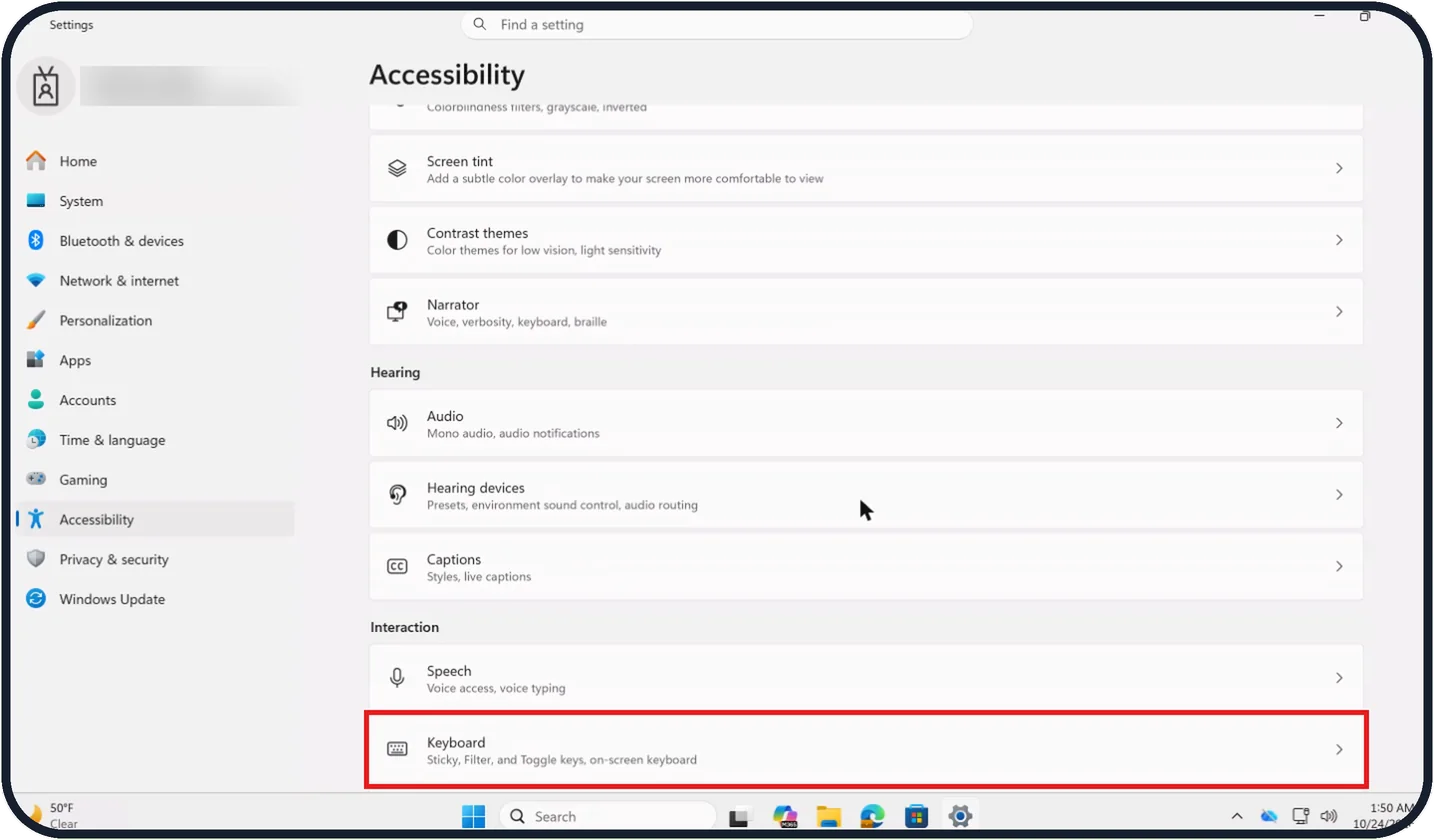Click the Screen tint layers icon
This screenshot has height=840, width=1434.
click(x=397, y=169)
